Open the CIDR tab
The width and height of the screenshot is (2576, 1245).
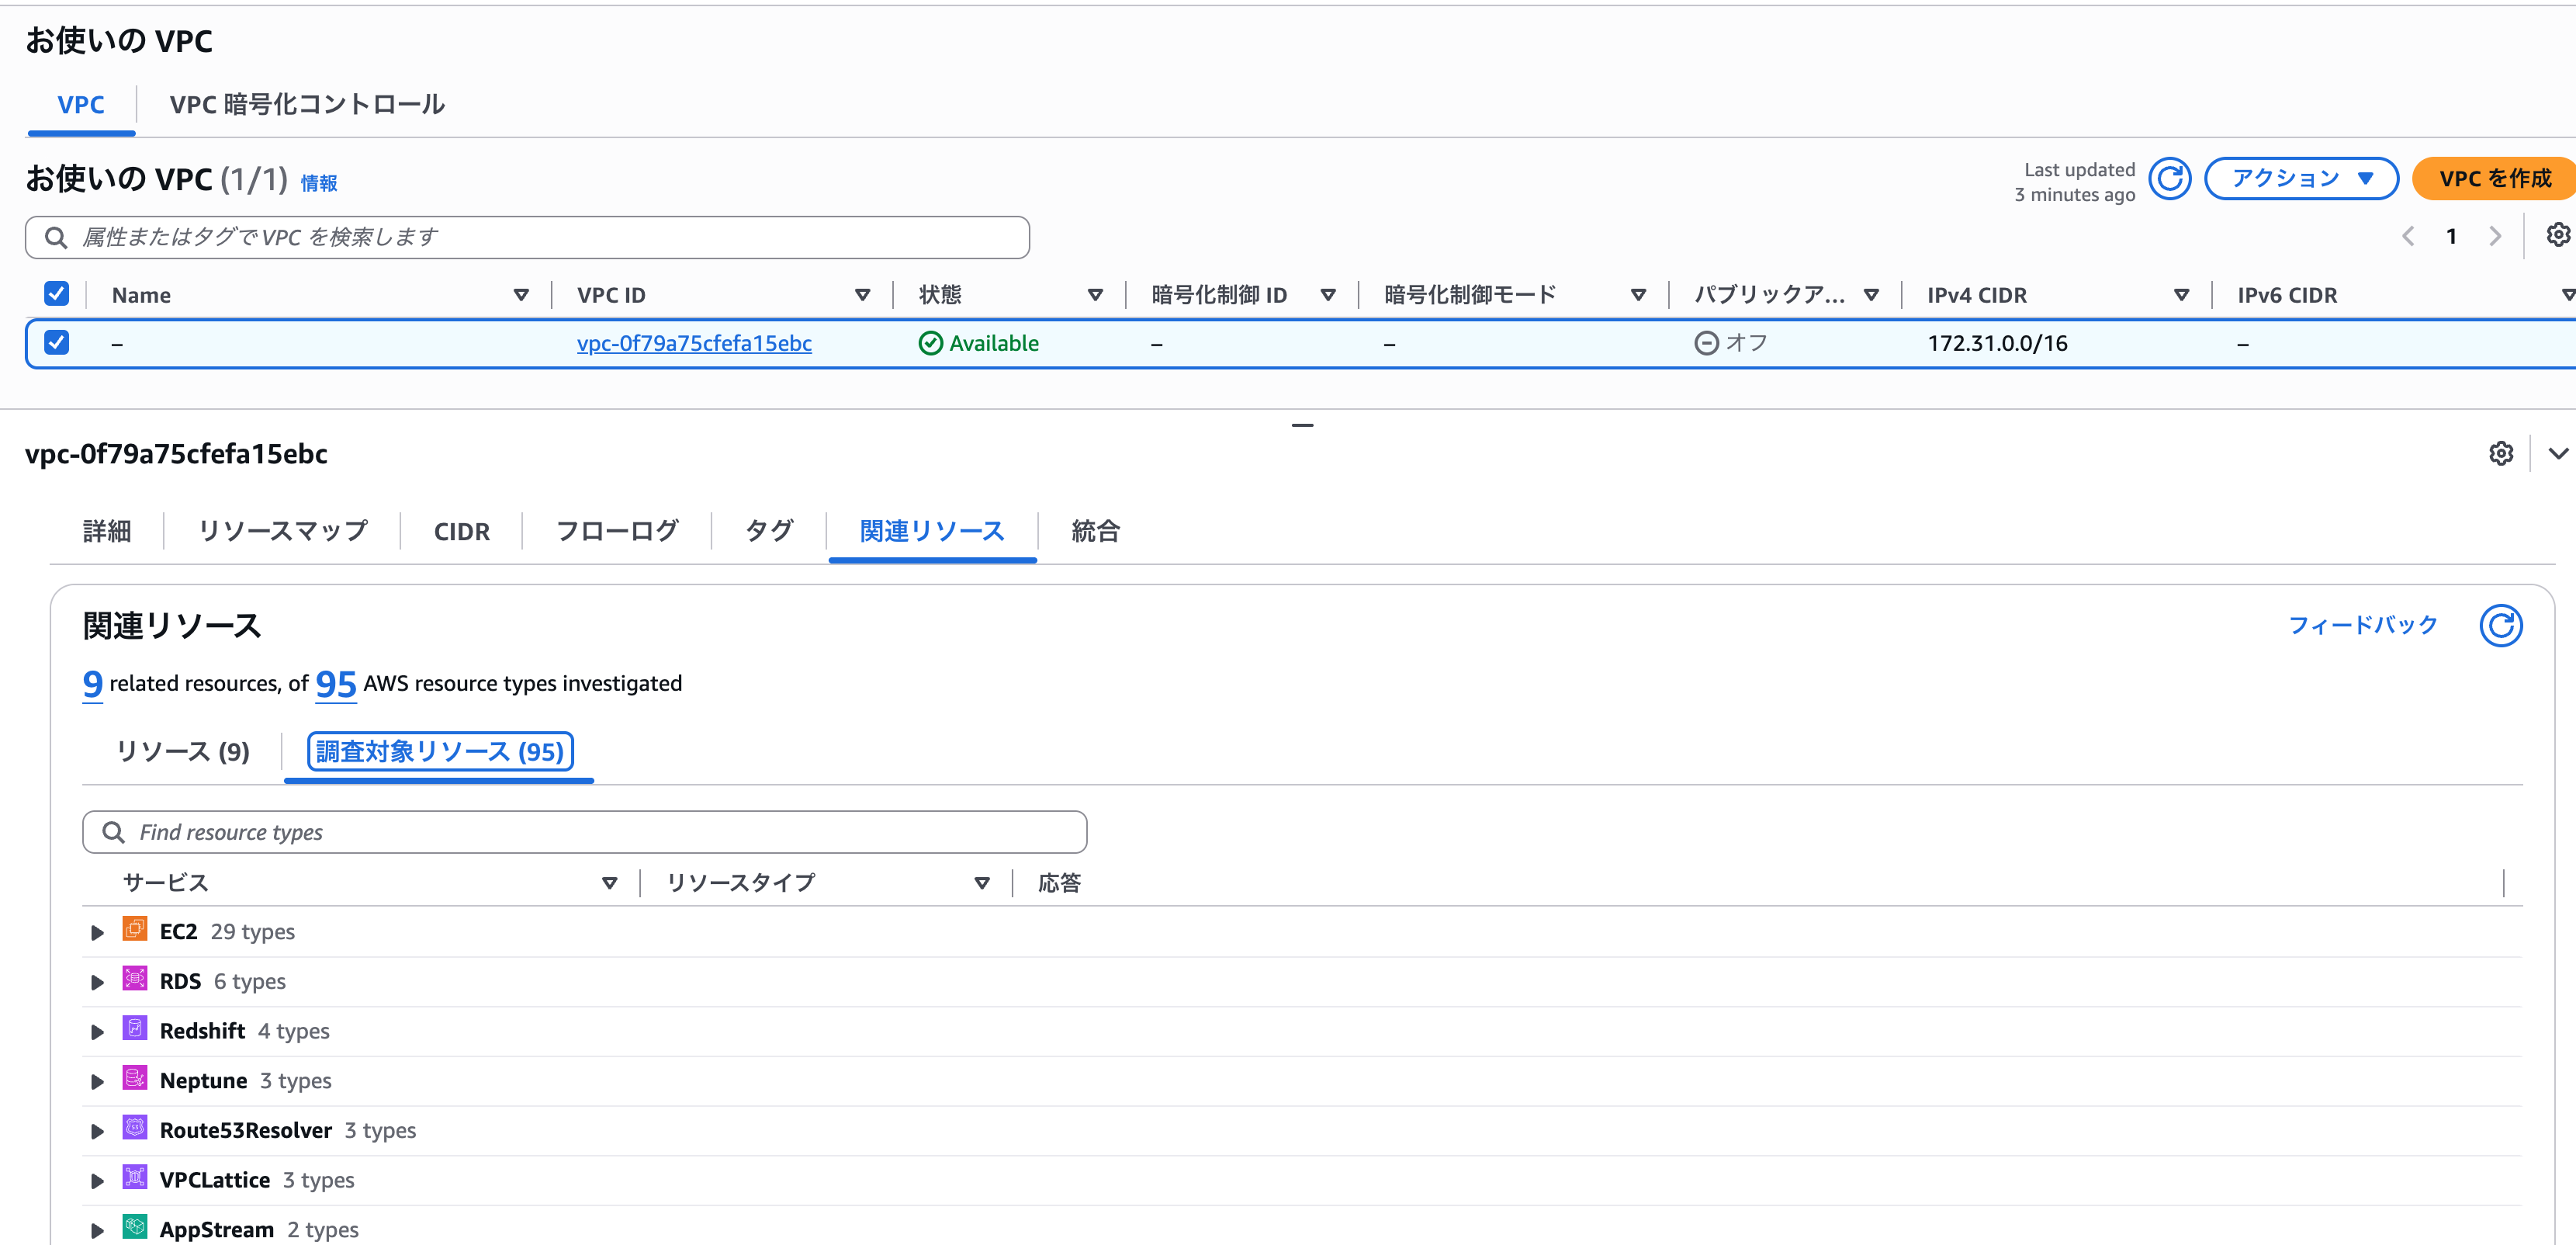461,531
